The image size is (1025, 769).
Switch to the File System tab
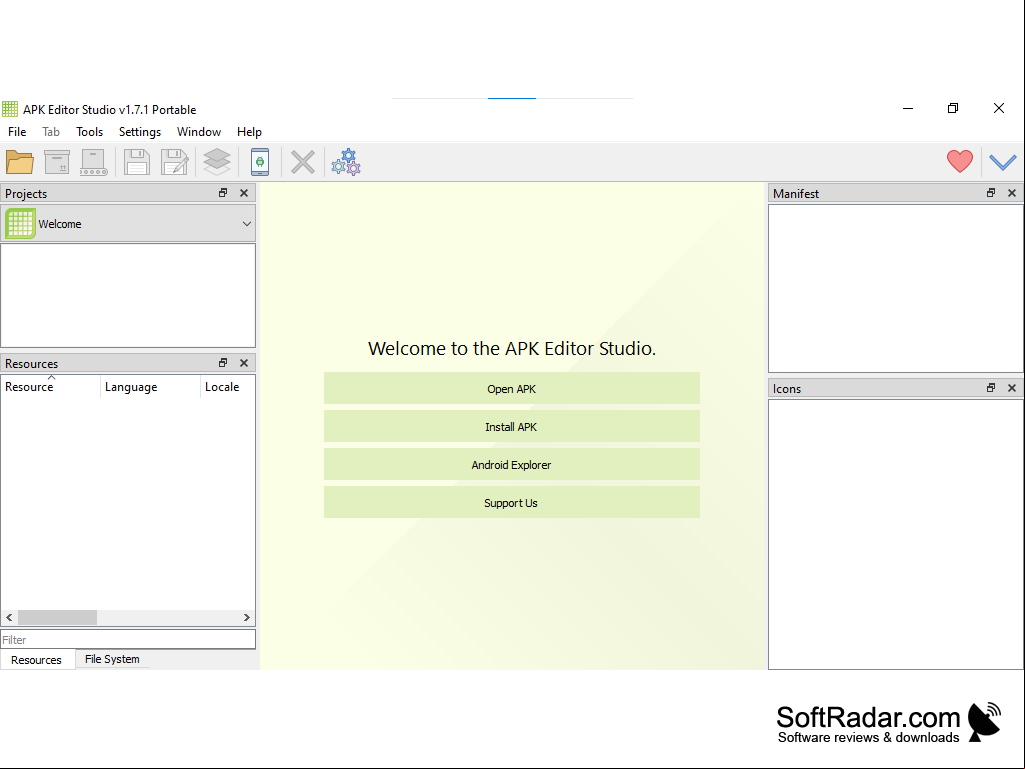(112, 659)
